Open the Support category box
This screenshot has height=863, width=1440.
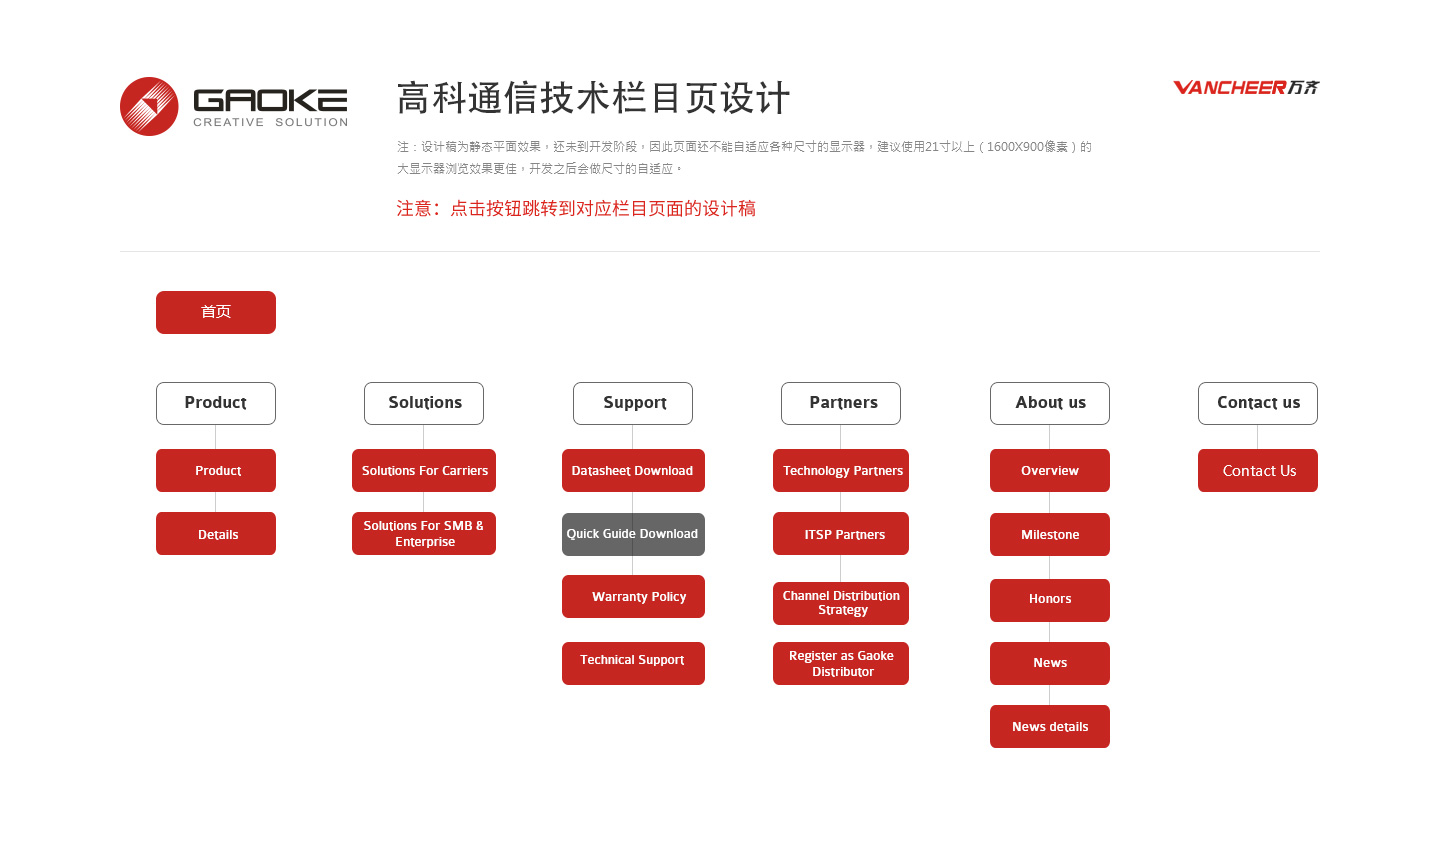[x=633, y=403]
